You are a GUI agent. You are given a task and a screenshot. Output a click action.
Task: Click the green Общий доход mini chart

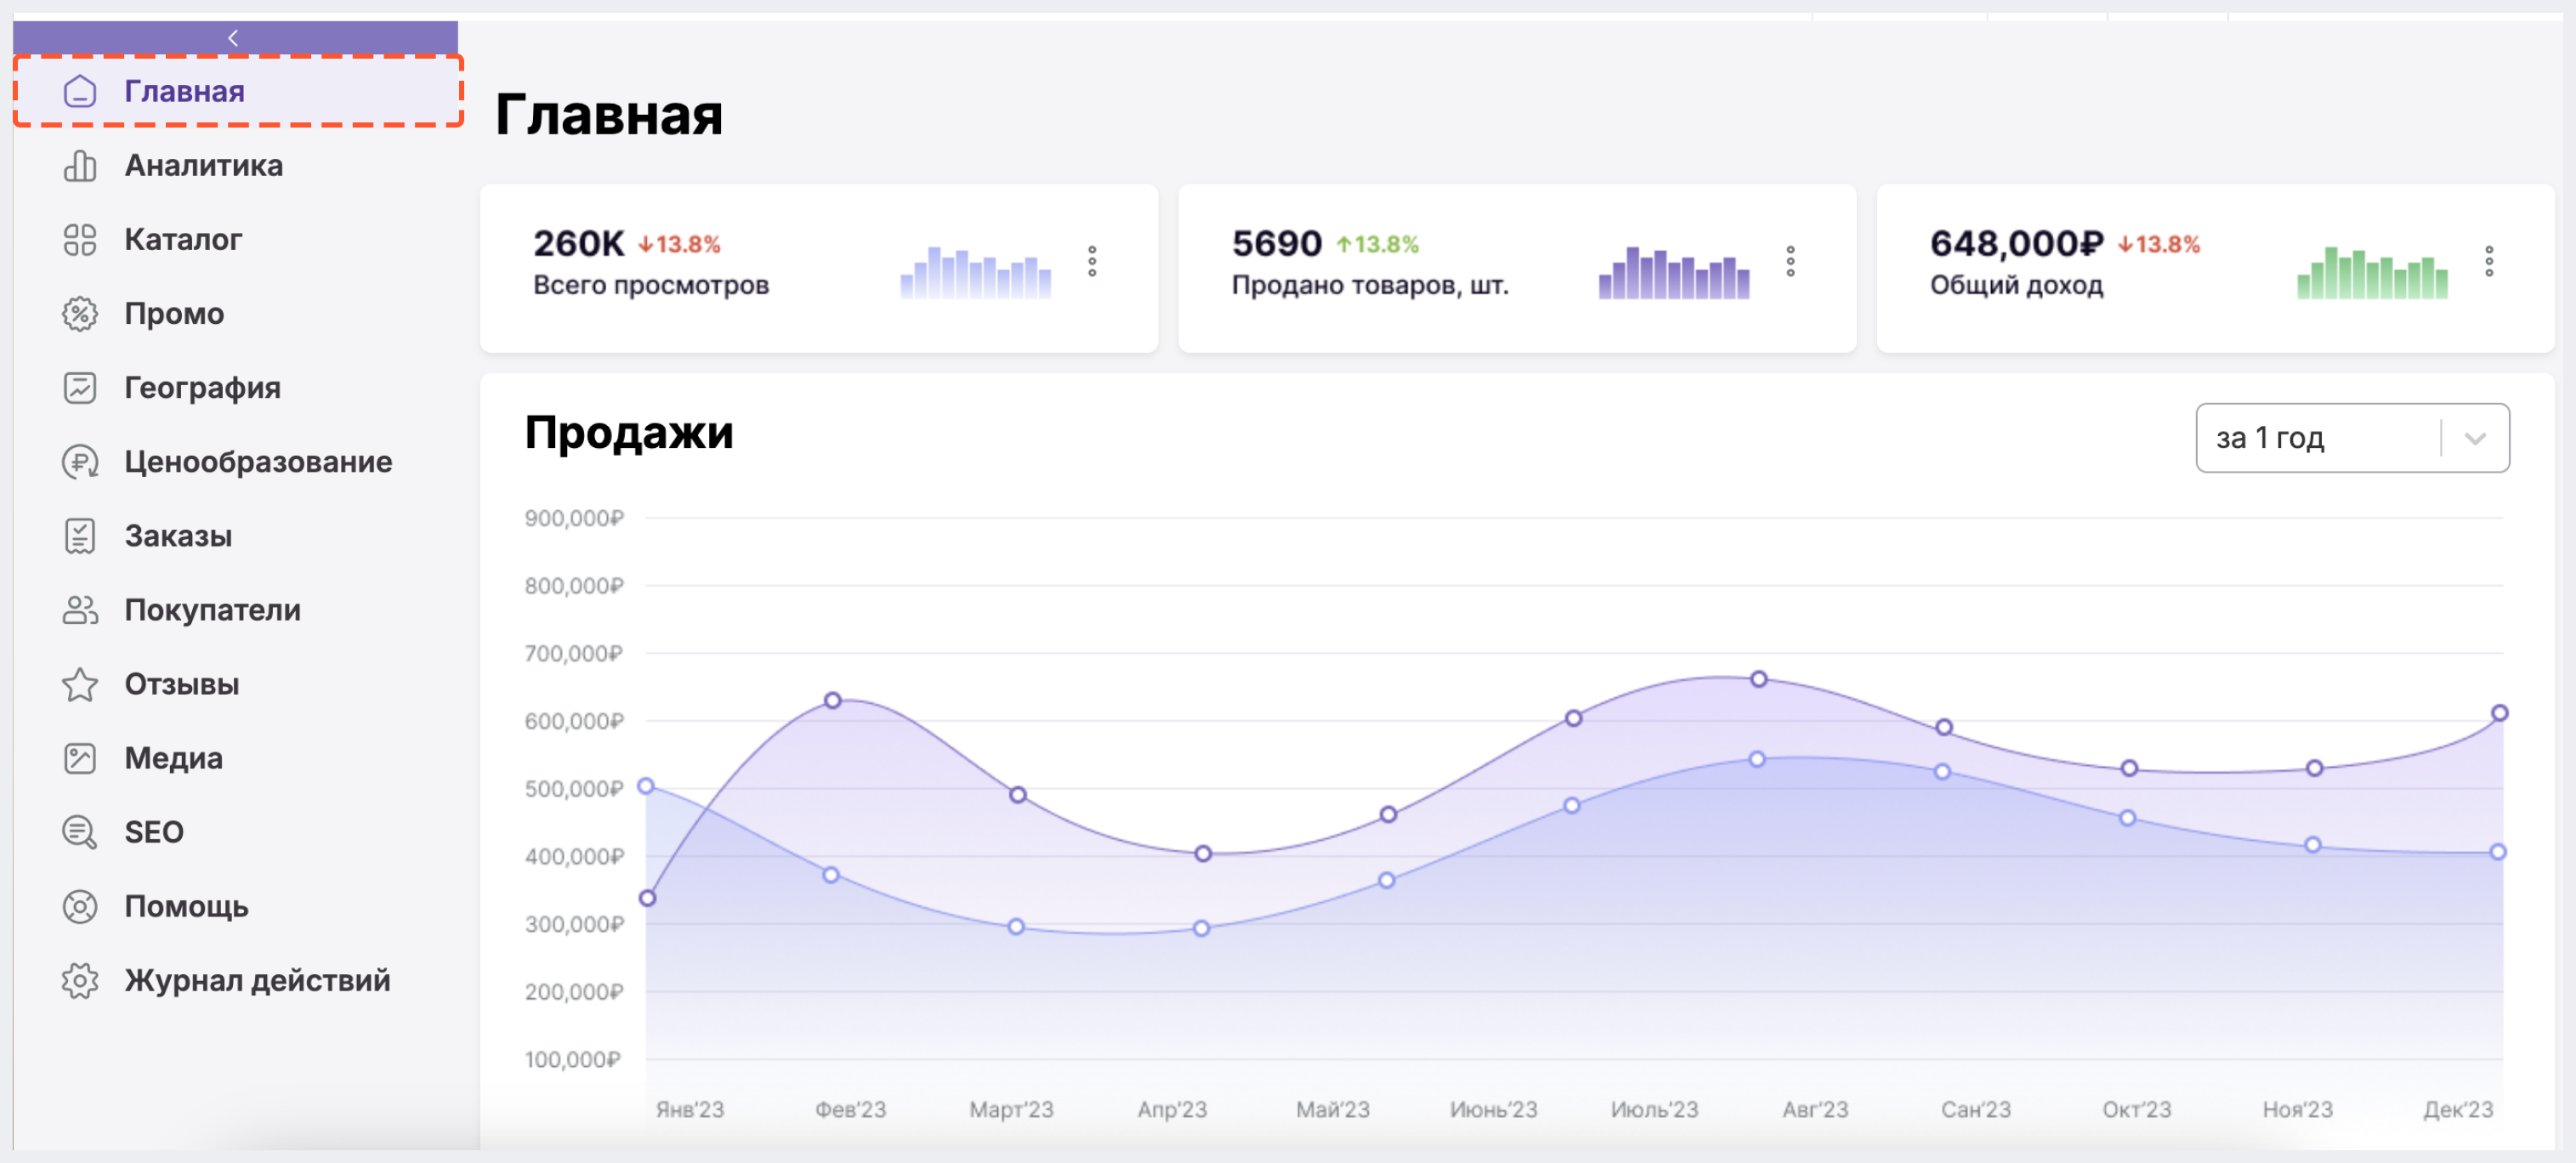point(2372,272)
